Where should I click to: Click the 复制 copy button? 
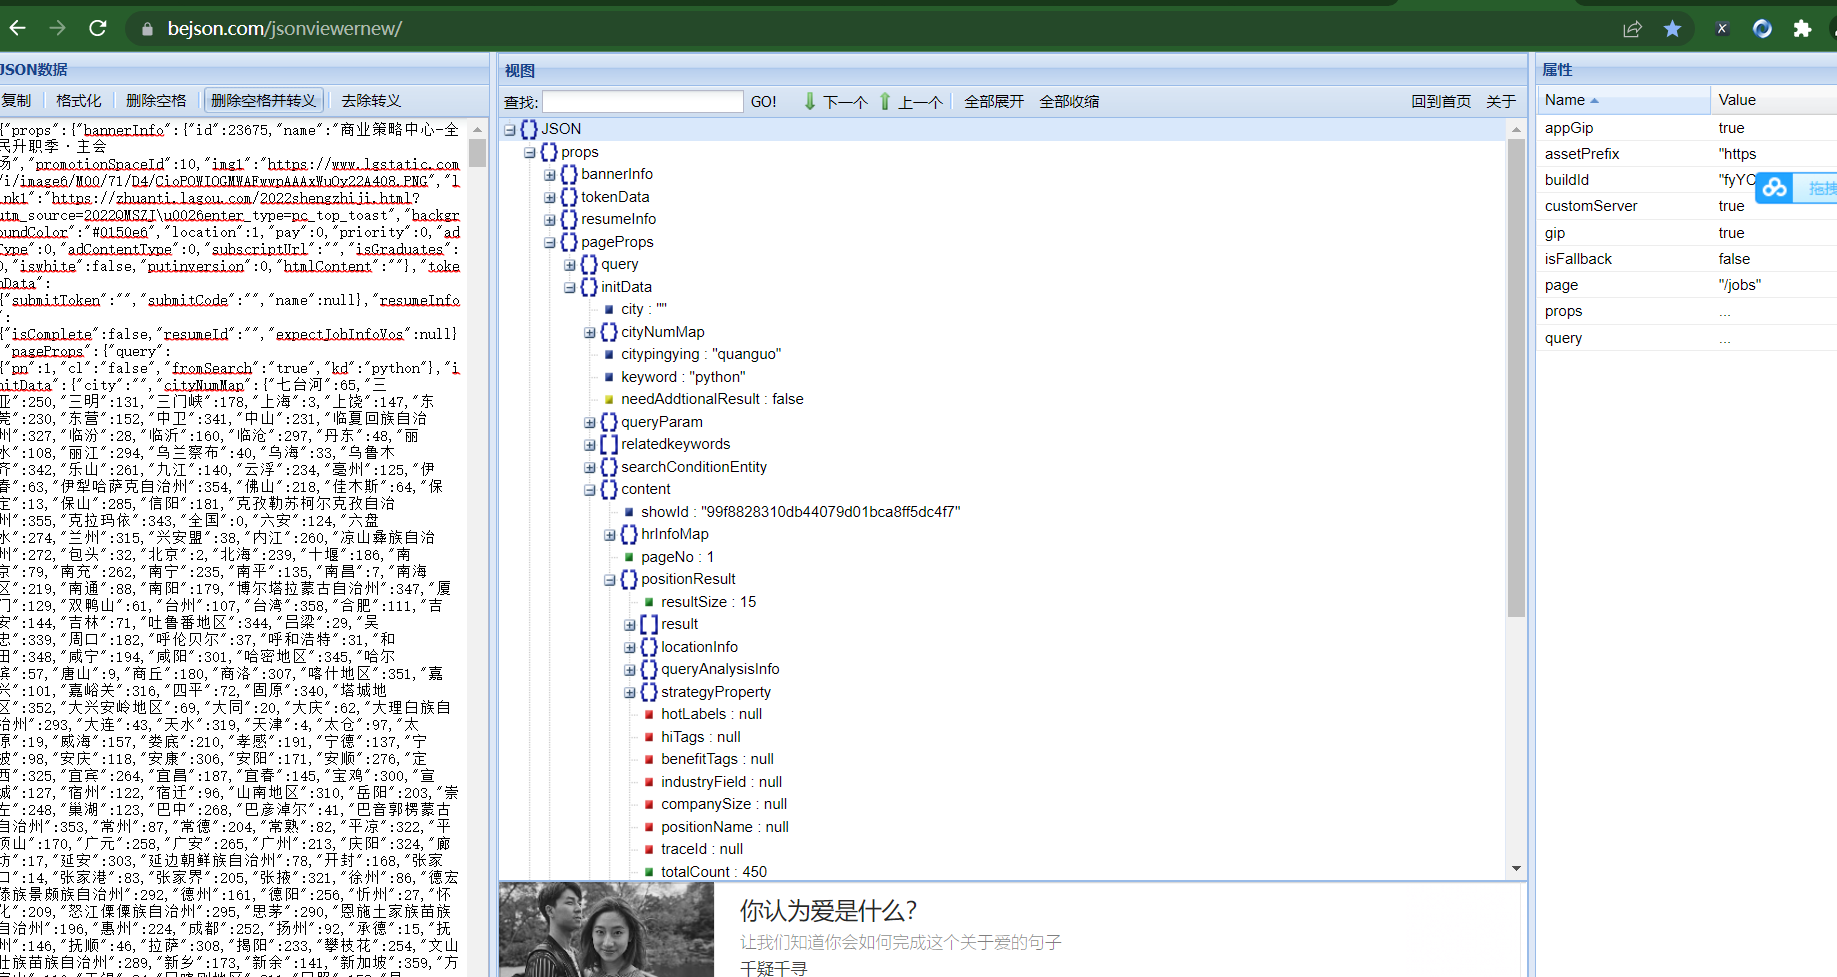coord(17,101)
